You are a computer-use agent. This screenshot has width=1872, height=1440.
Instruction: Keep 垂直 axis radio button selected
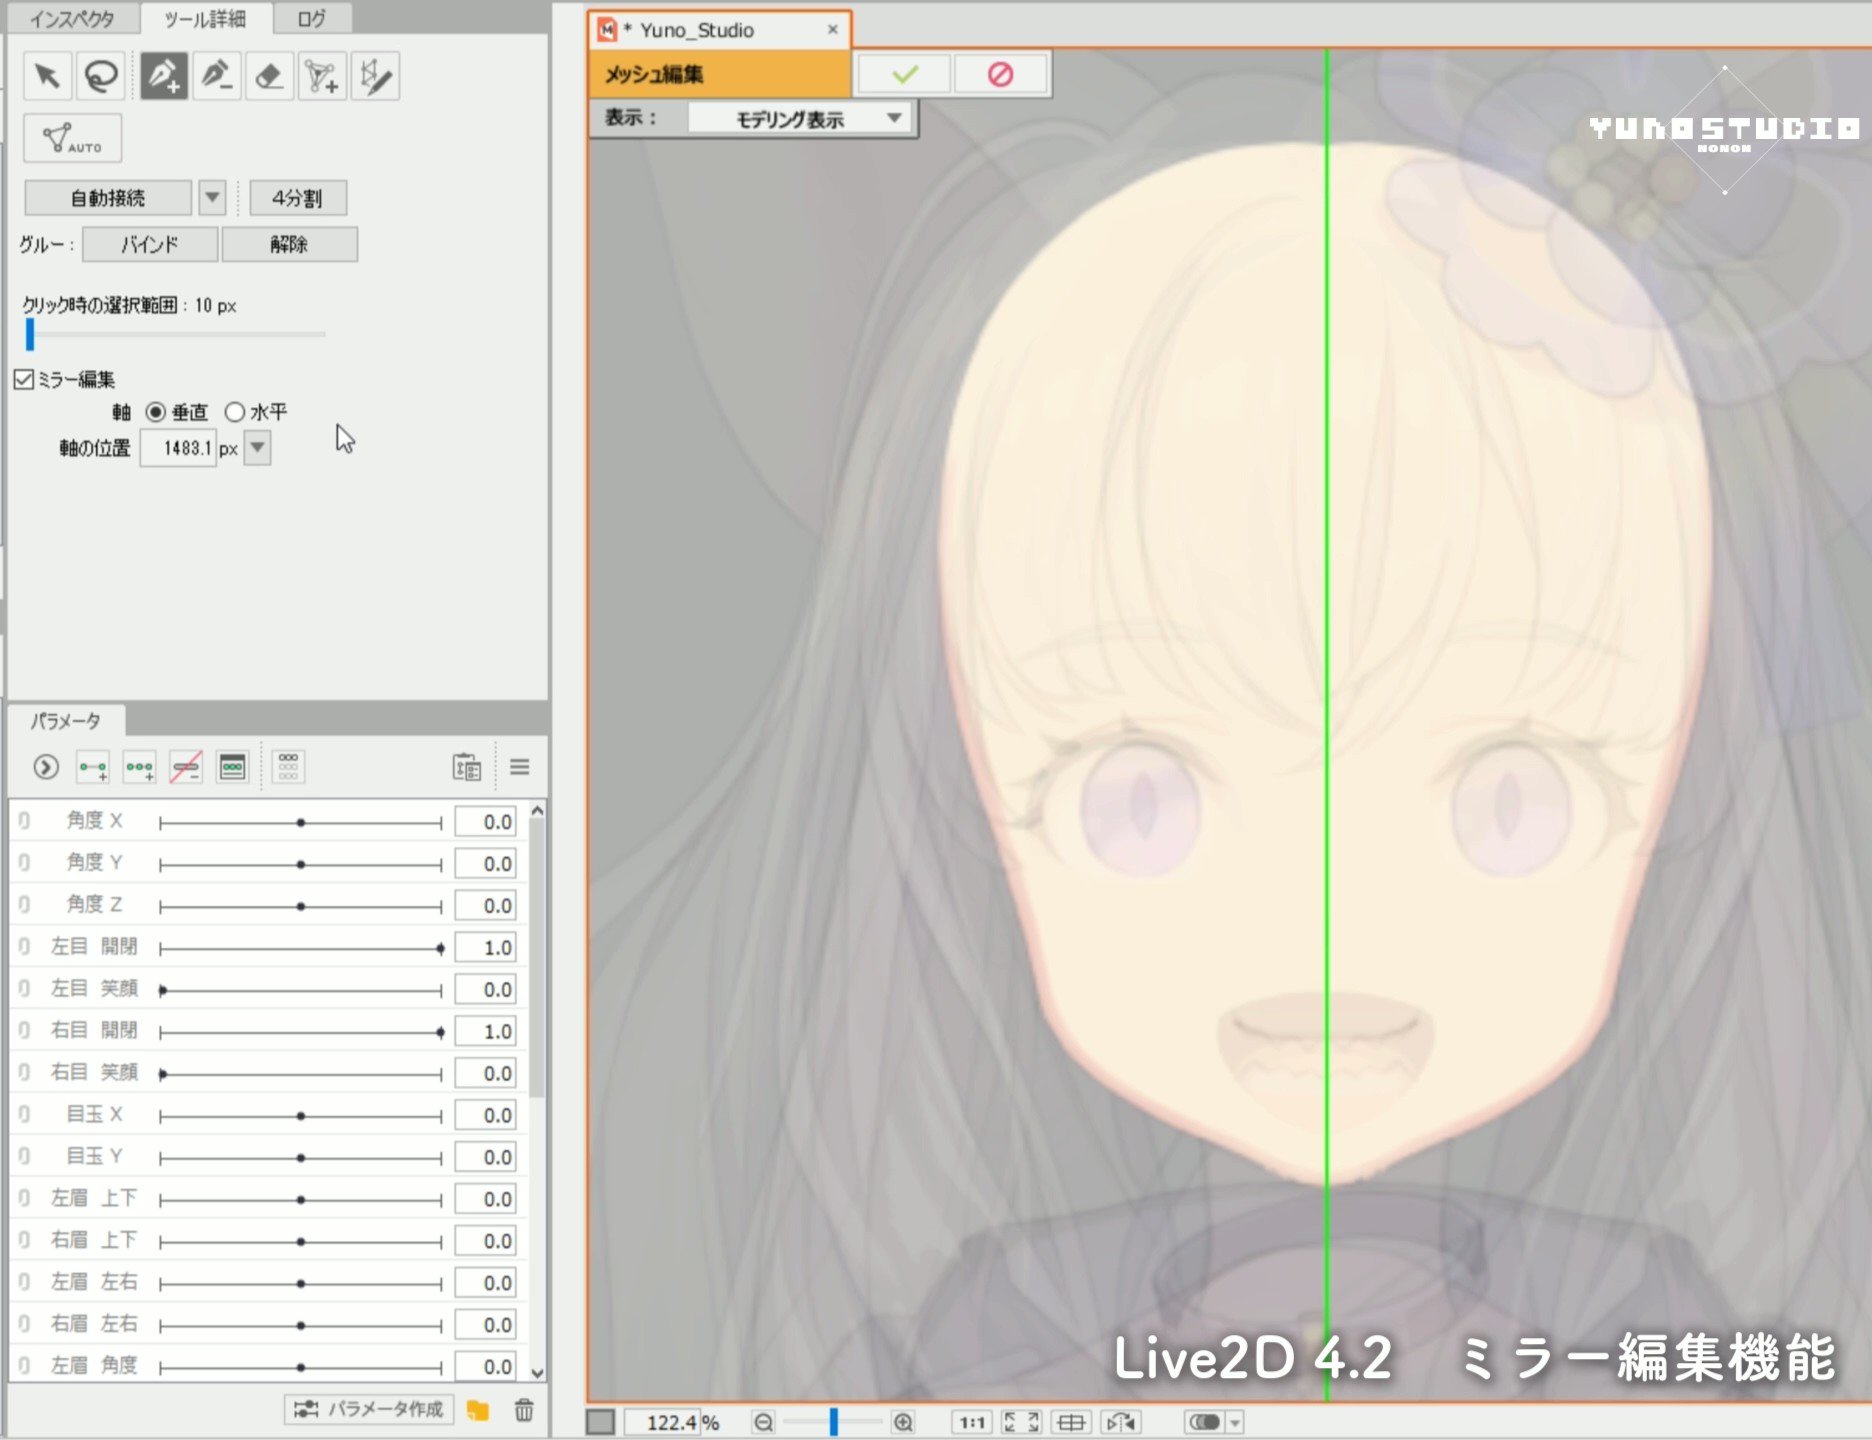pyautogui.click(x=155, y=411)
